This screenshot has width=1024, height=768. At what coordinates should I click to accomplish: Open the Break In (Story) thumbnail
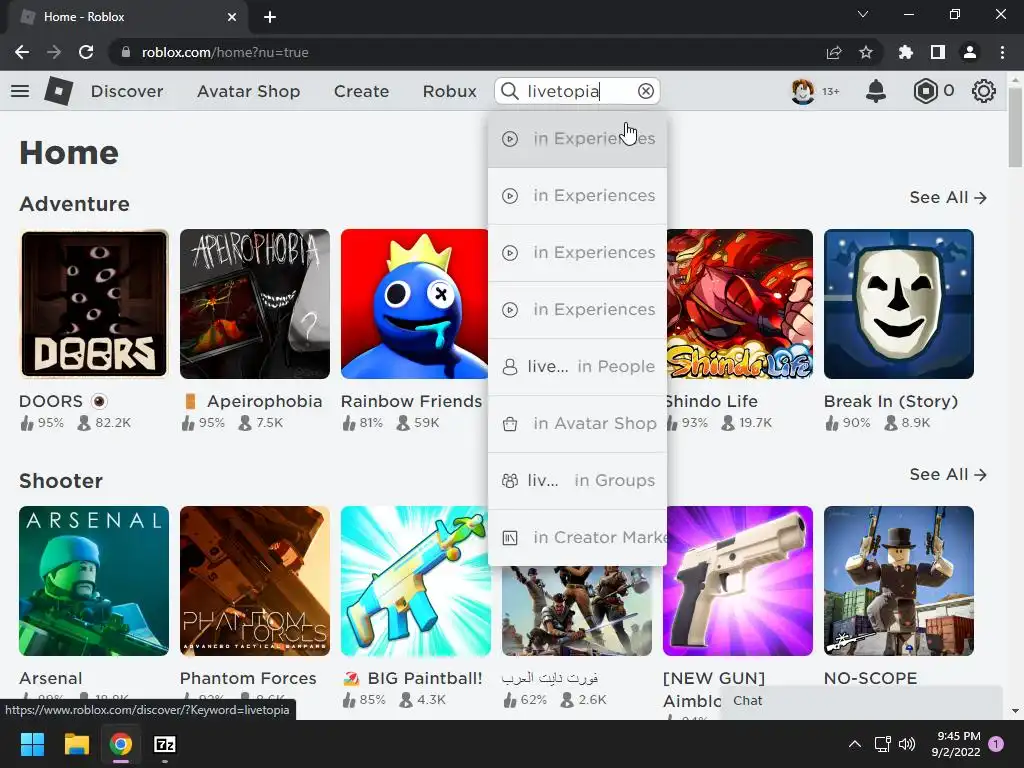click(899, 304)
